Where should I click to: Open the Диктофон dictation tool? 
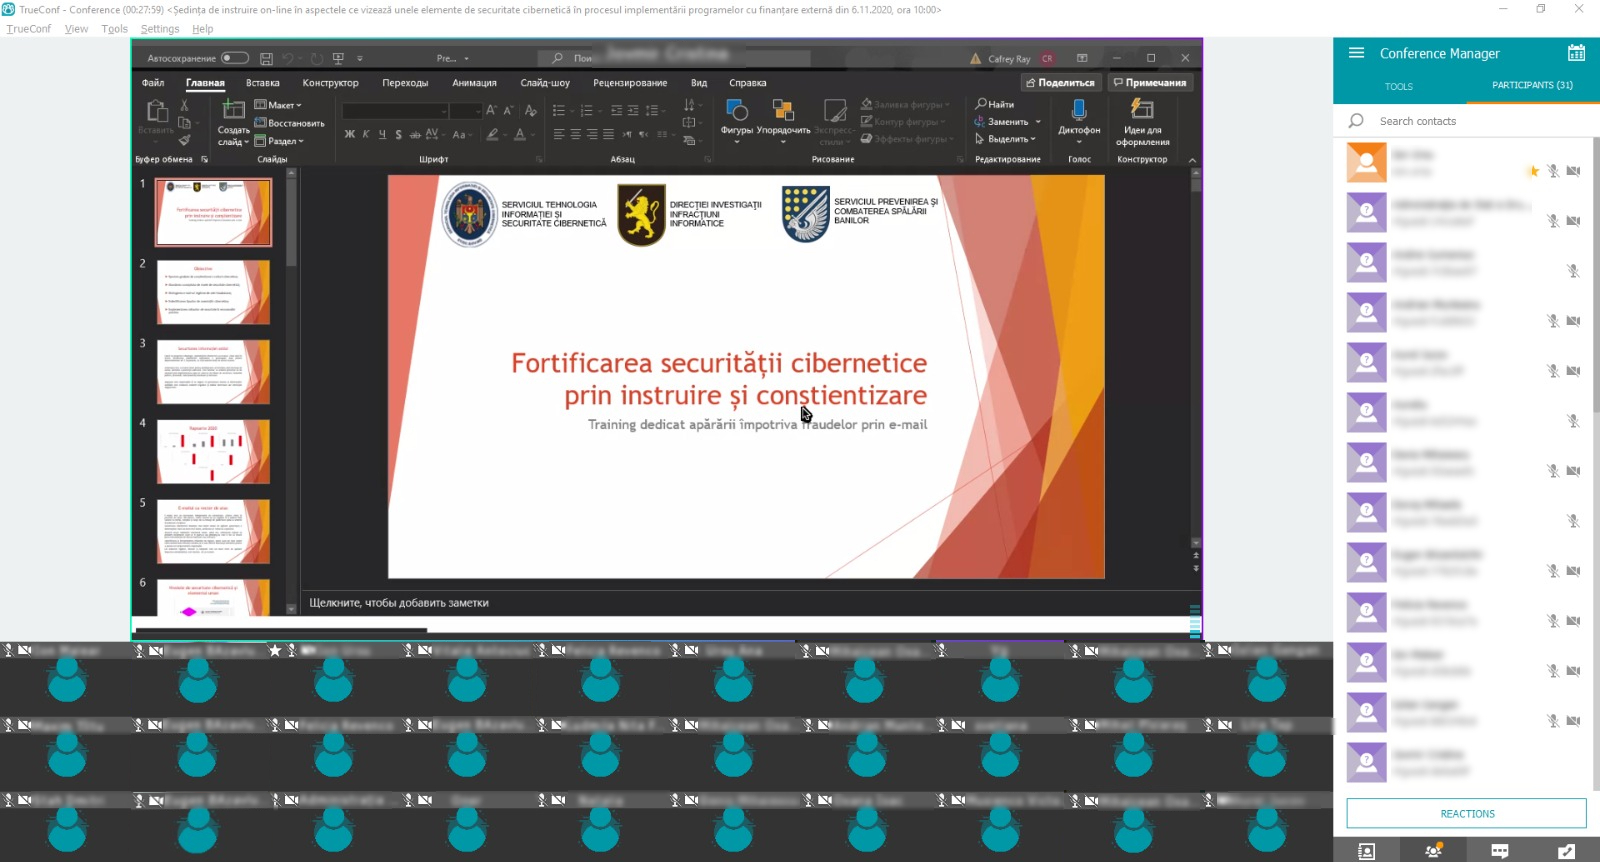coord(1079,120)
